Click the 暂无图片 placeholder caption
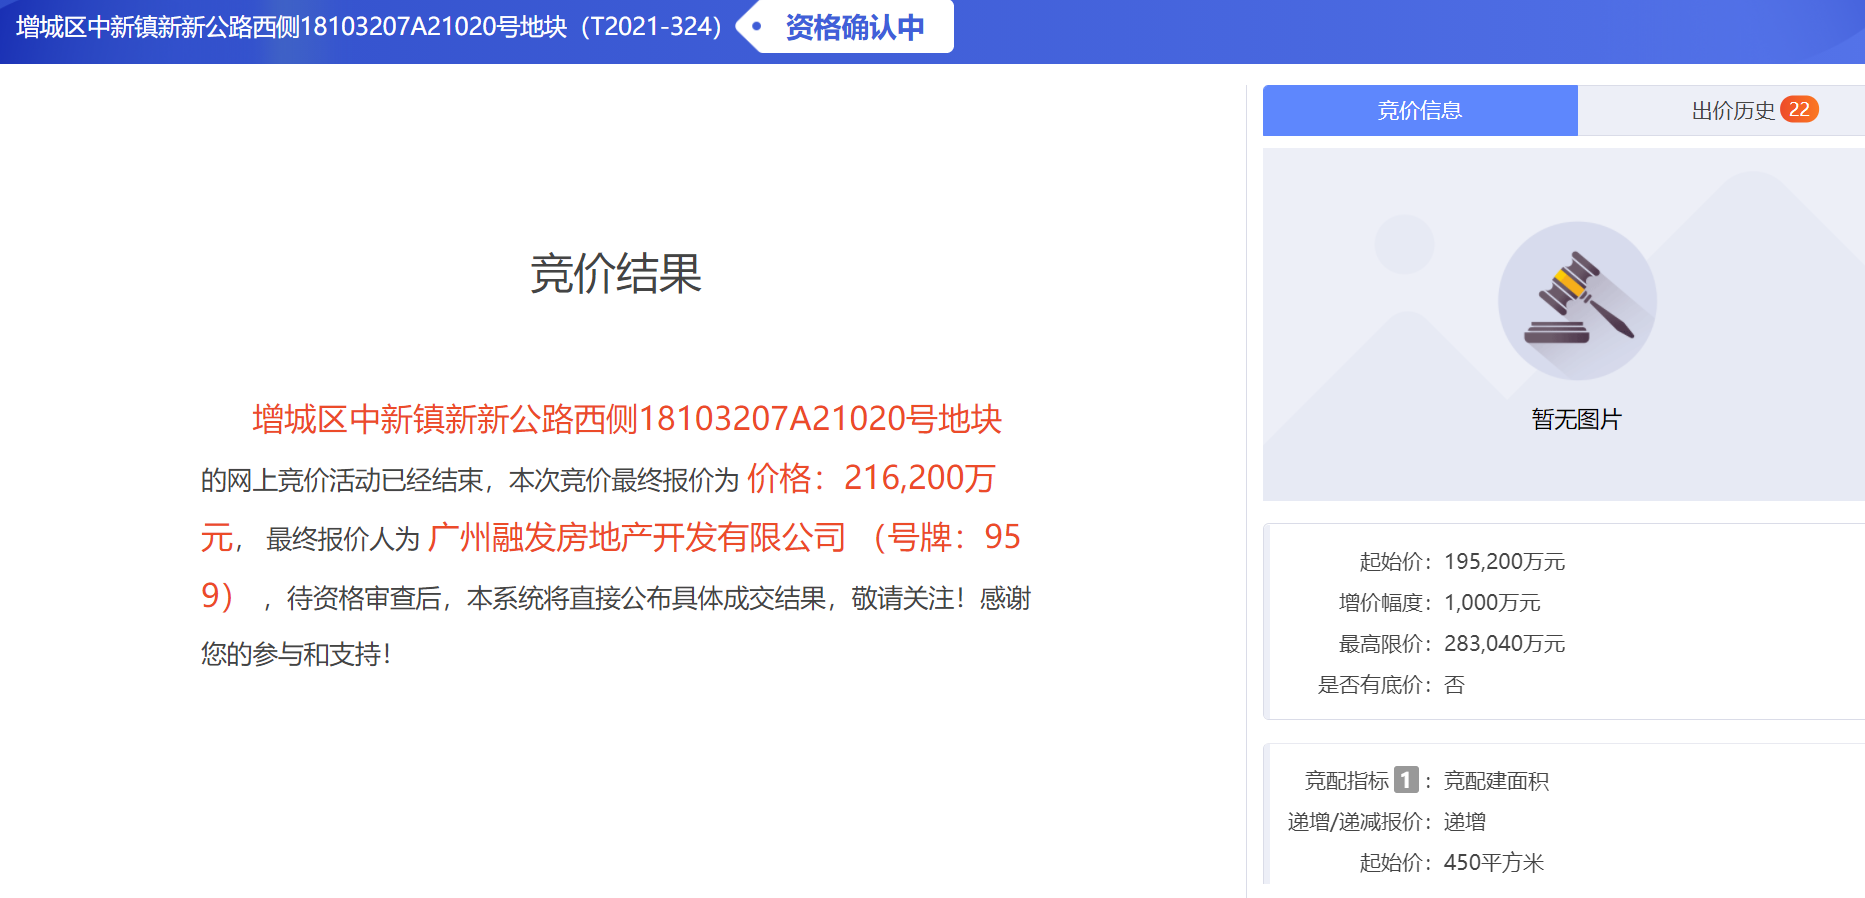The width and height of the screenshot is (1865, 898). click(1576, 420)
